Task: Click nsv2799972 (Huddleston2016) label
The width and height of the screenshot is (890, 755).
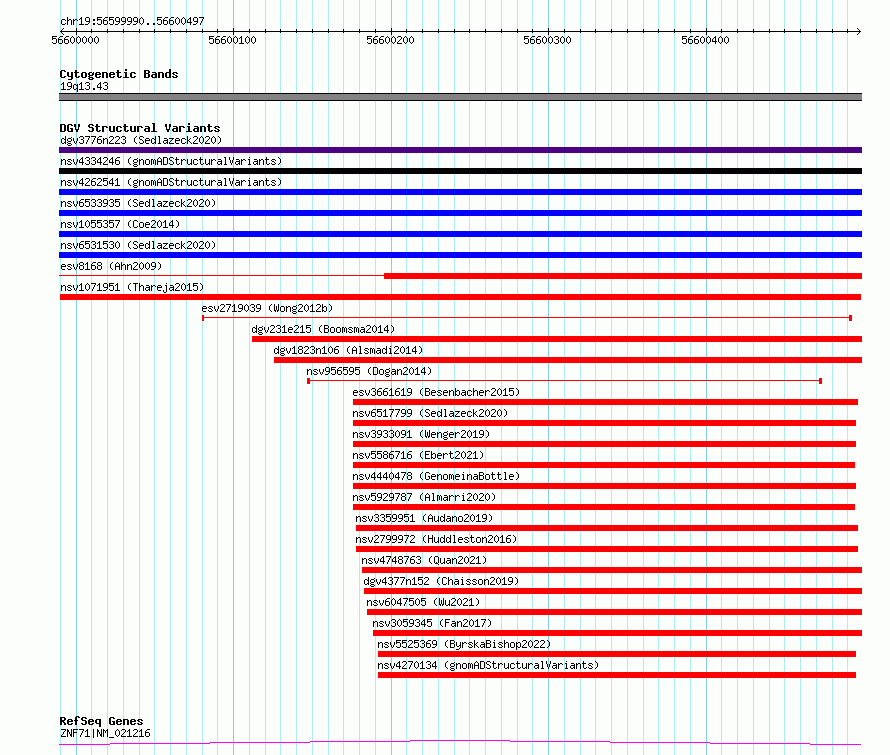Action: pyautogui.click(x=436, y=539)
